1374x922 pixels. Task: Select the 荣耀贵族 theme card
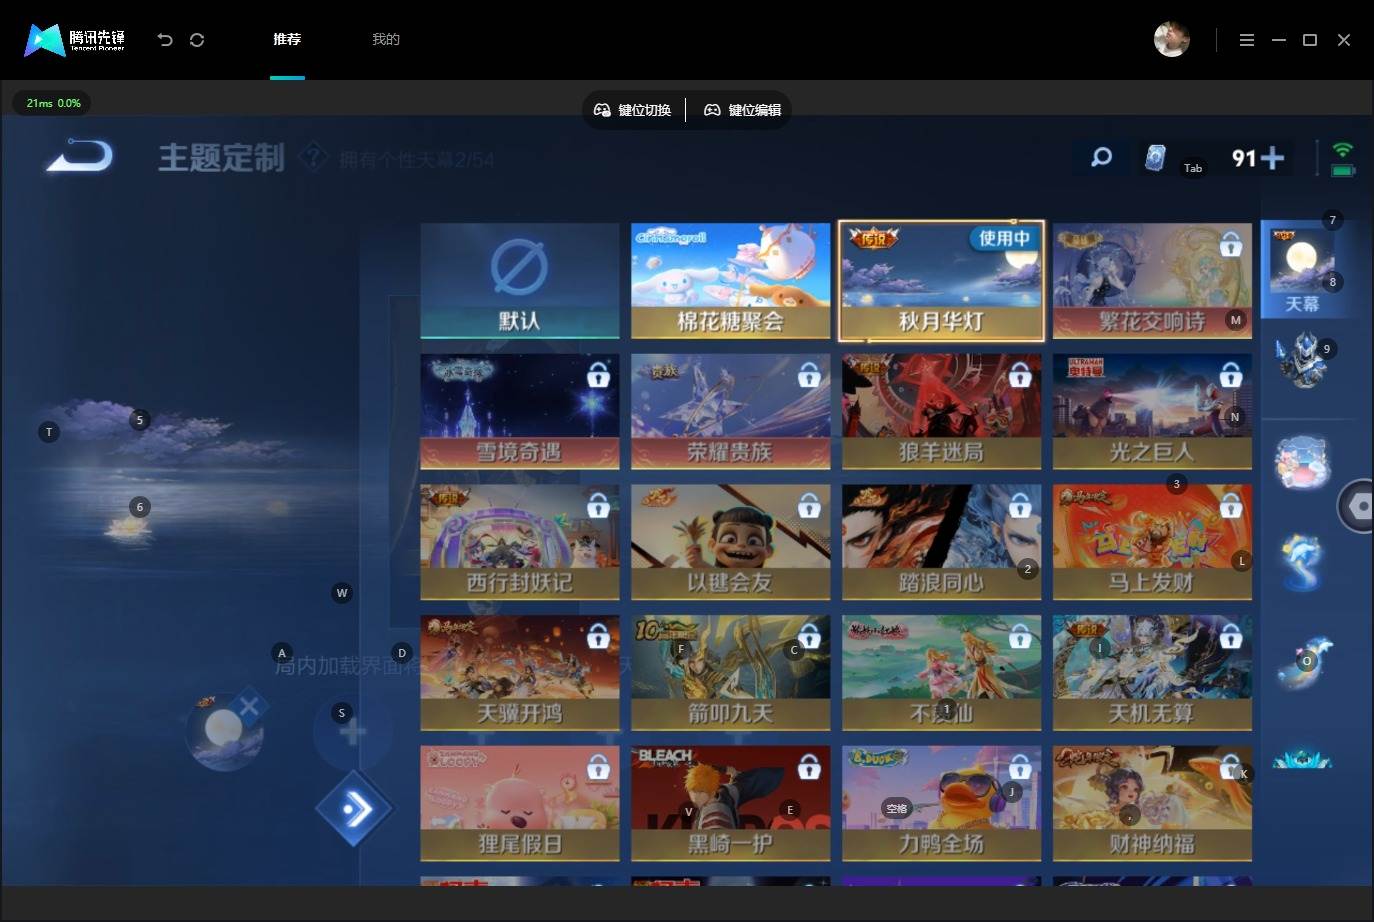point(731,411)
